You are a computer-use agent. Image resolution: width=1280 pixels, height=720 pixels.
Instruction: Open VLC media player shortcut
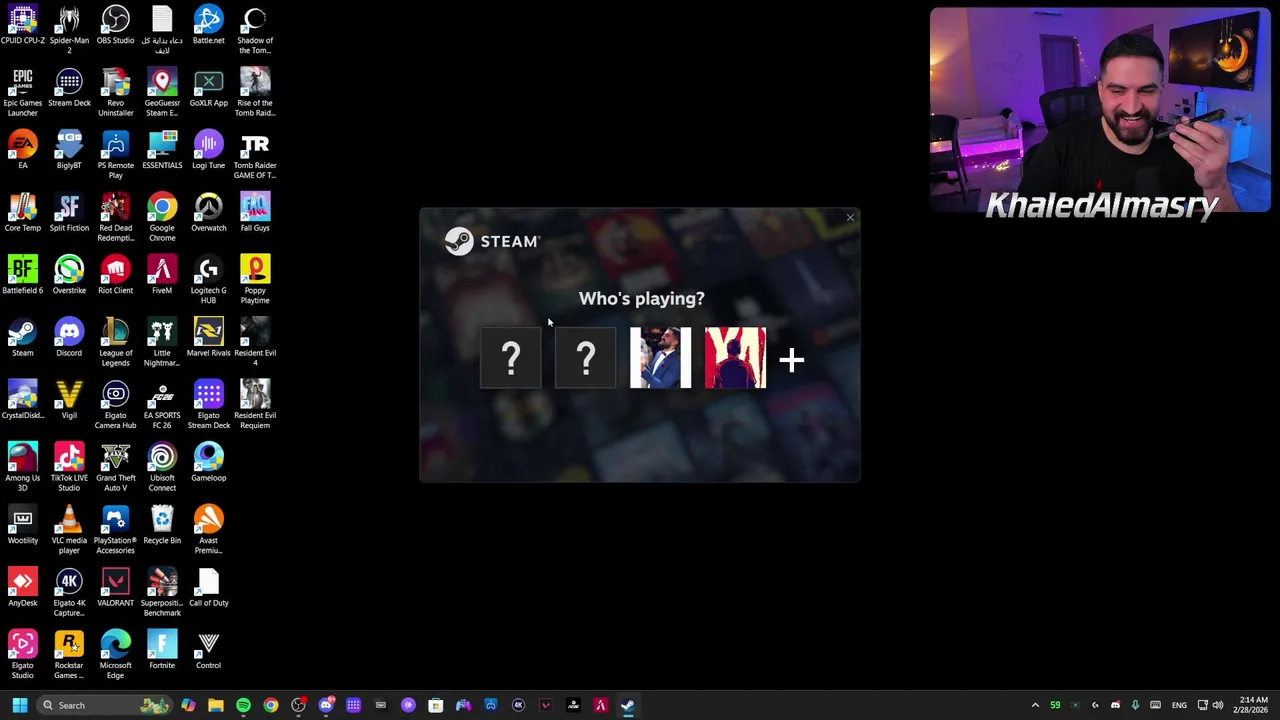coord(69,530)
